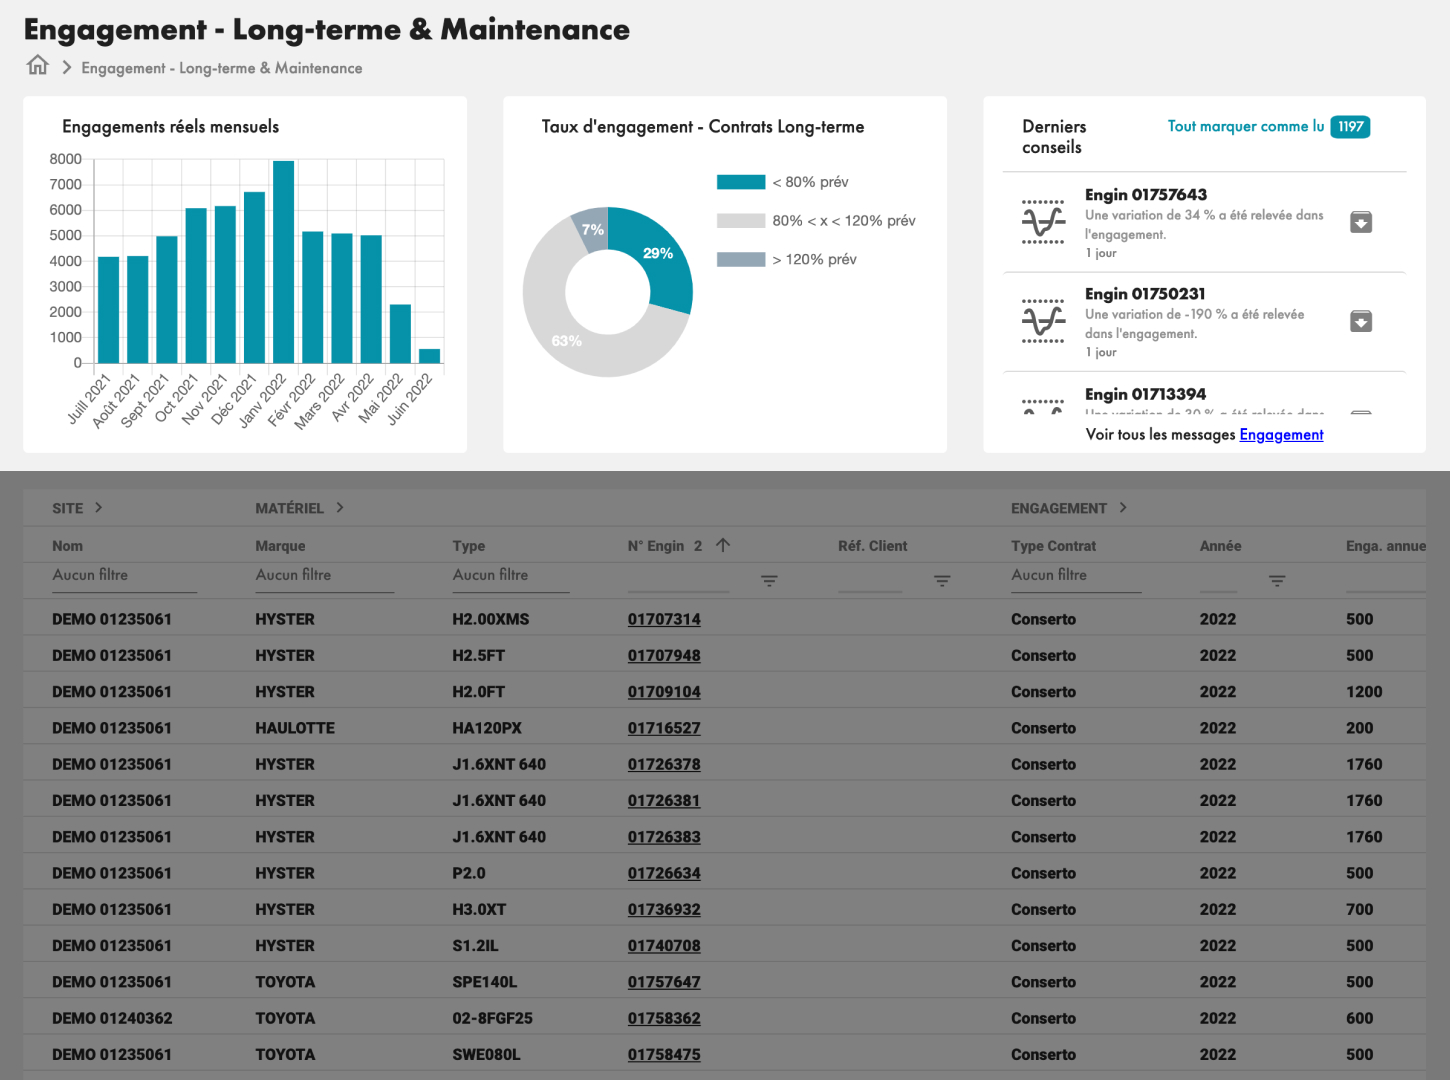This screenshot has height=1080, width=1450.
Task: Select the SPE140L type cell
Action: tap(484, 982)
